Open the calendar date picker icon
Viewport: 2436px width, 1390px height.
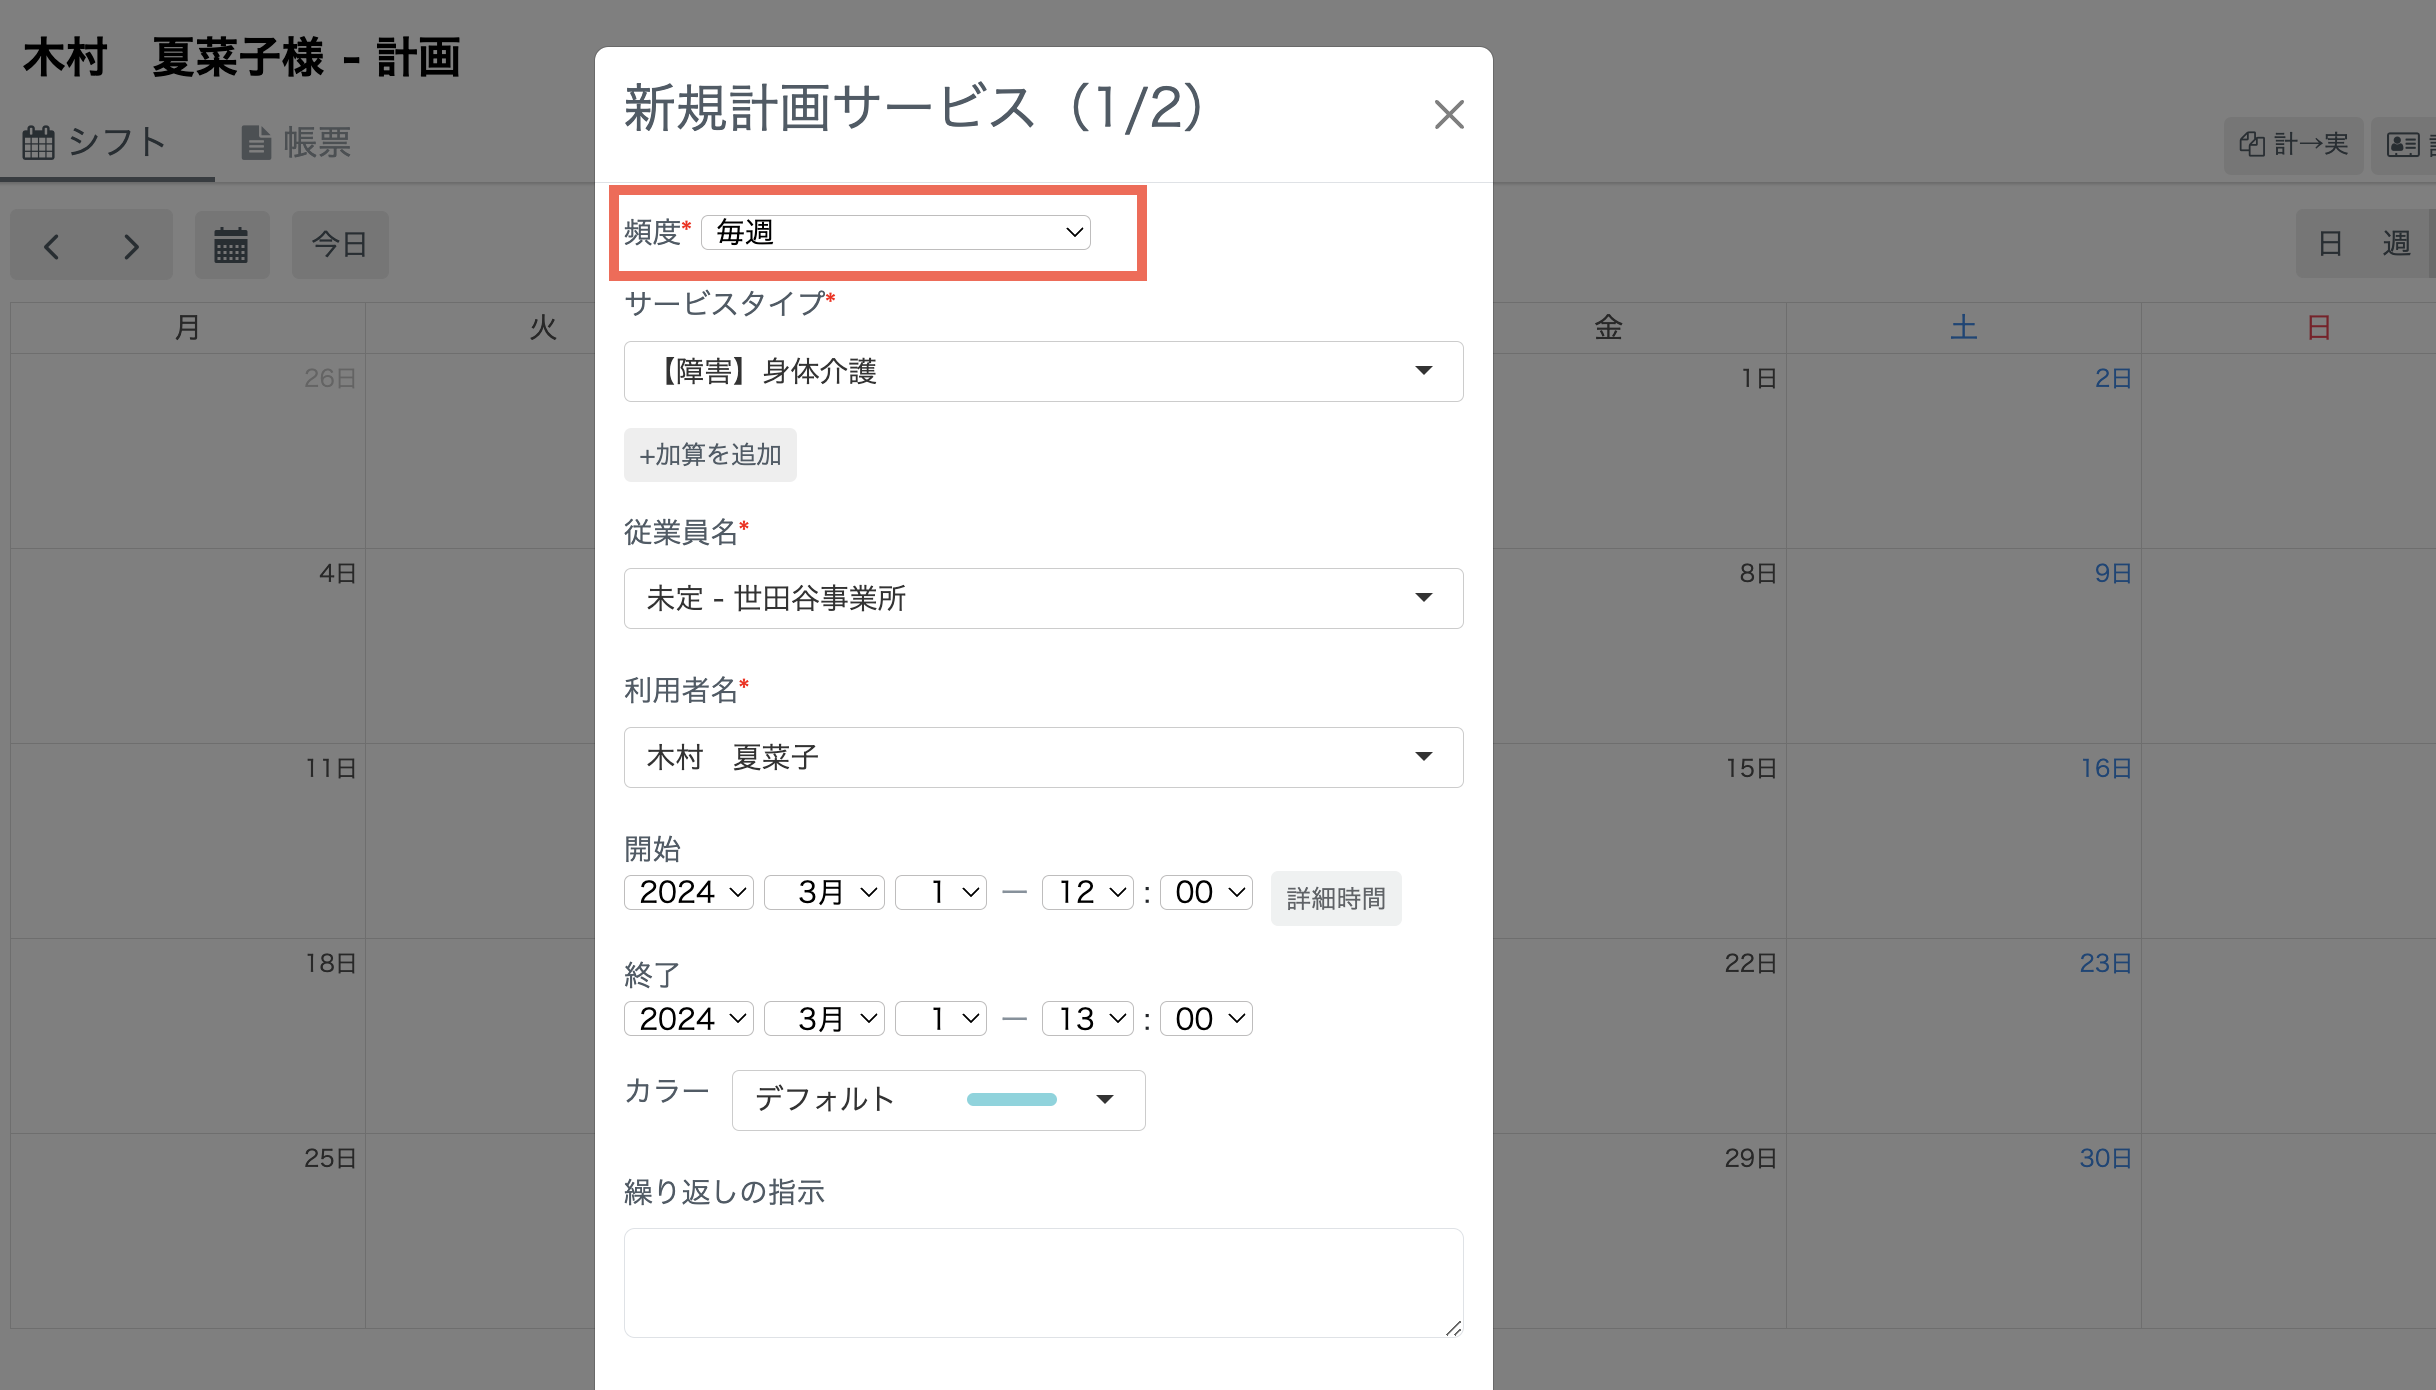(x=232, y=244)
